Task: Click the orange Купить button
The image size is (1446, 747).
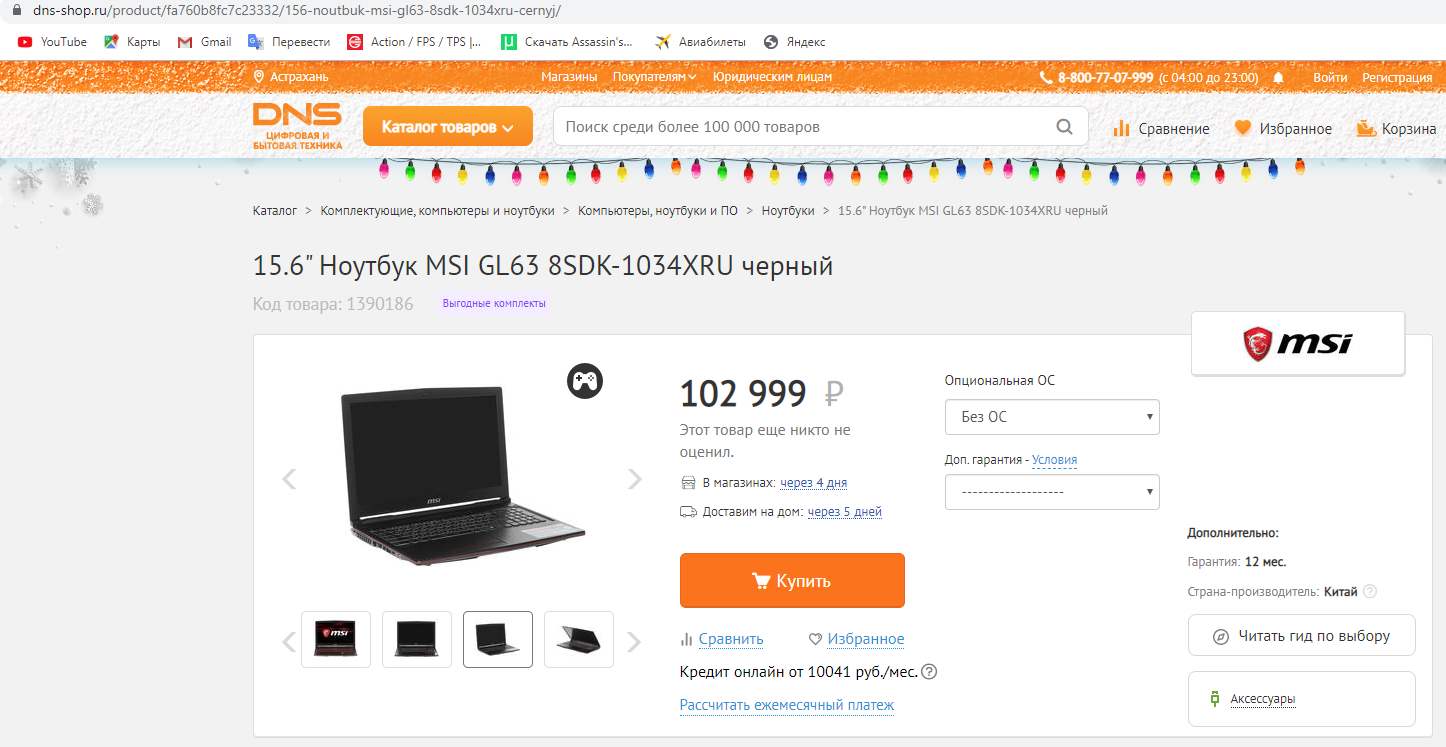Action: point(792,580)
